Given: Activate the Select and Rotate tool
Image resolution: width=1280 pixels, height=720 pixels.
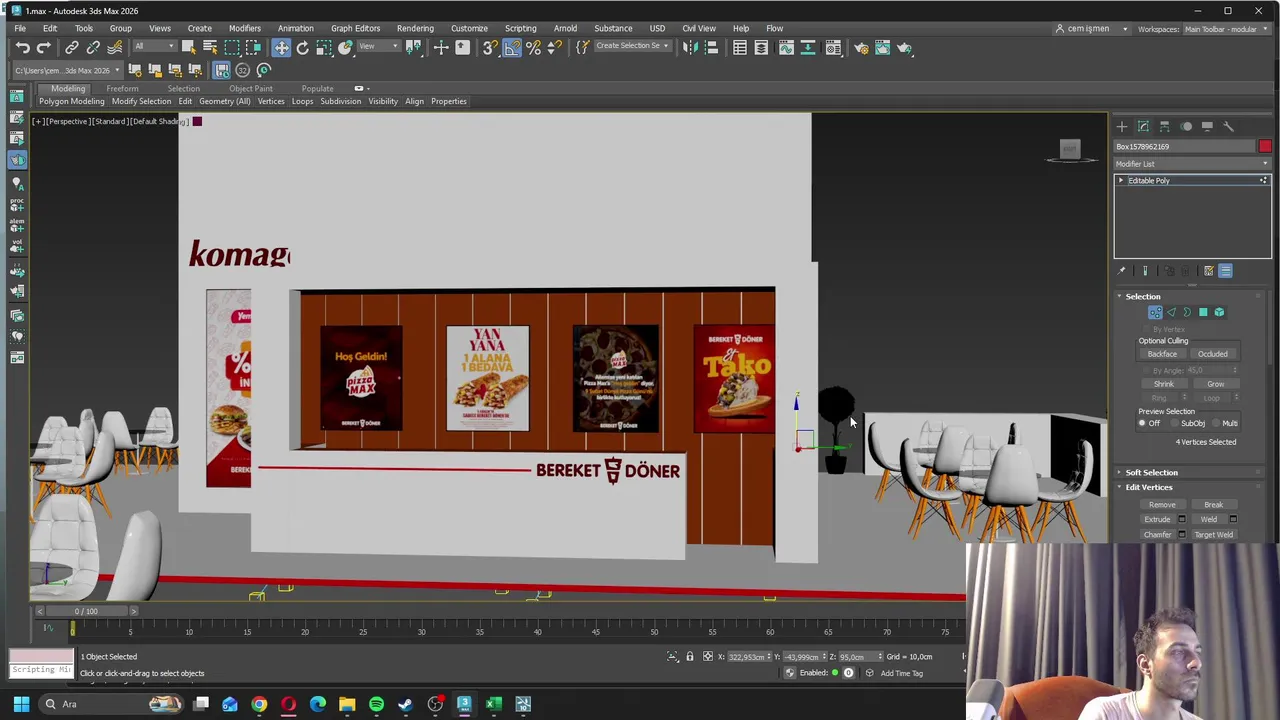Looking at the screenshot, I should (x=302, y=48).
